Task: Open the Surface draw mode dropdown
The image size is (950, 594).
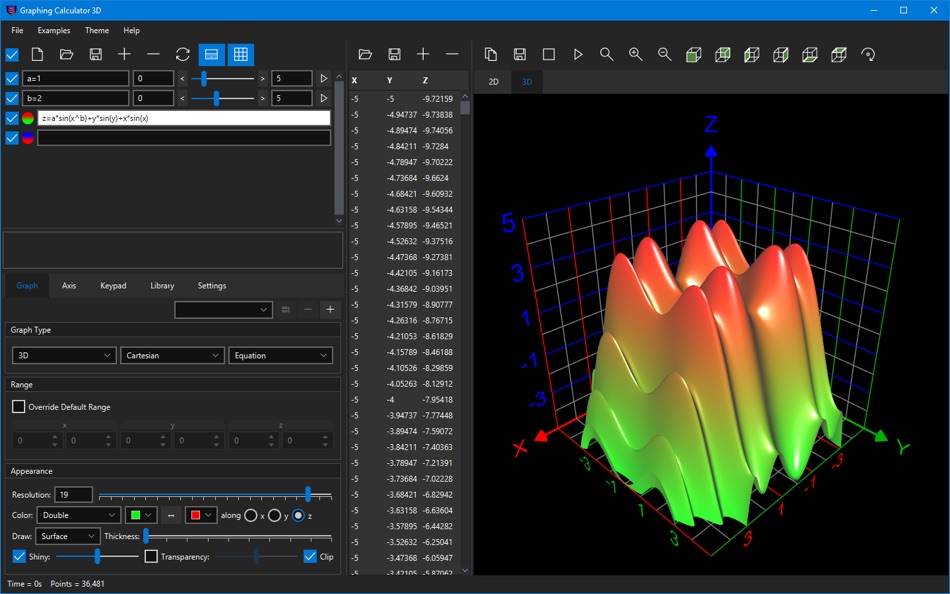Action: click(x=67, y=536)
